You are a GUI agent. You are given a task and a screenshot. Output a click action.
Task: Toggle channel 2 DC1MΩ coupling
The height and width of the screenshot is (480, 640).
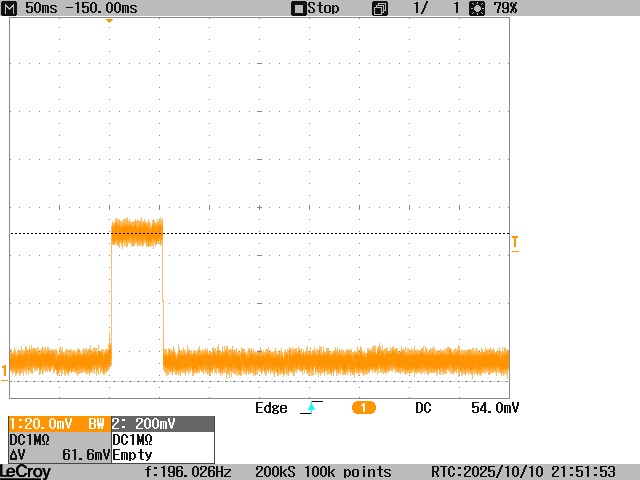133,439
